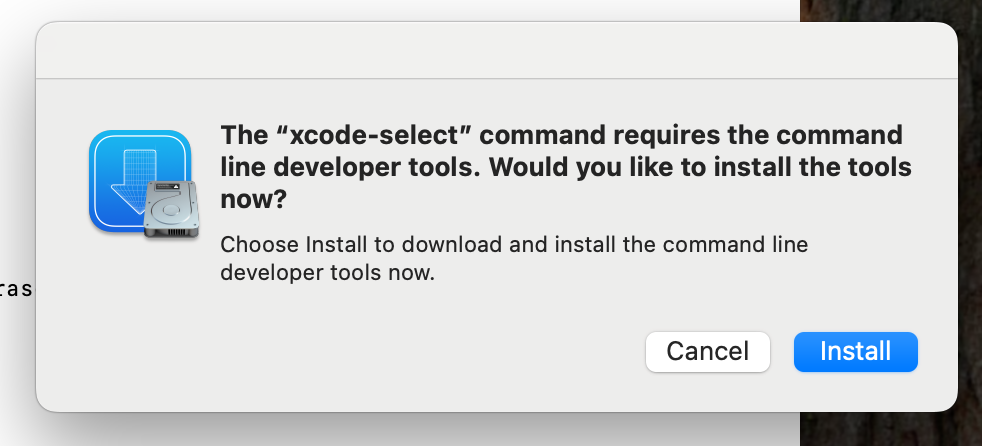Click the Install button

pyautogui.click(x=855, y=351)
